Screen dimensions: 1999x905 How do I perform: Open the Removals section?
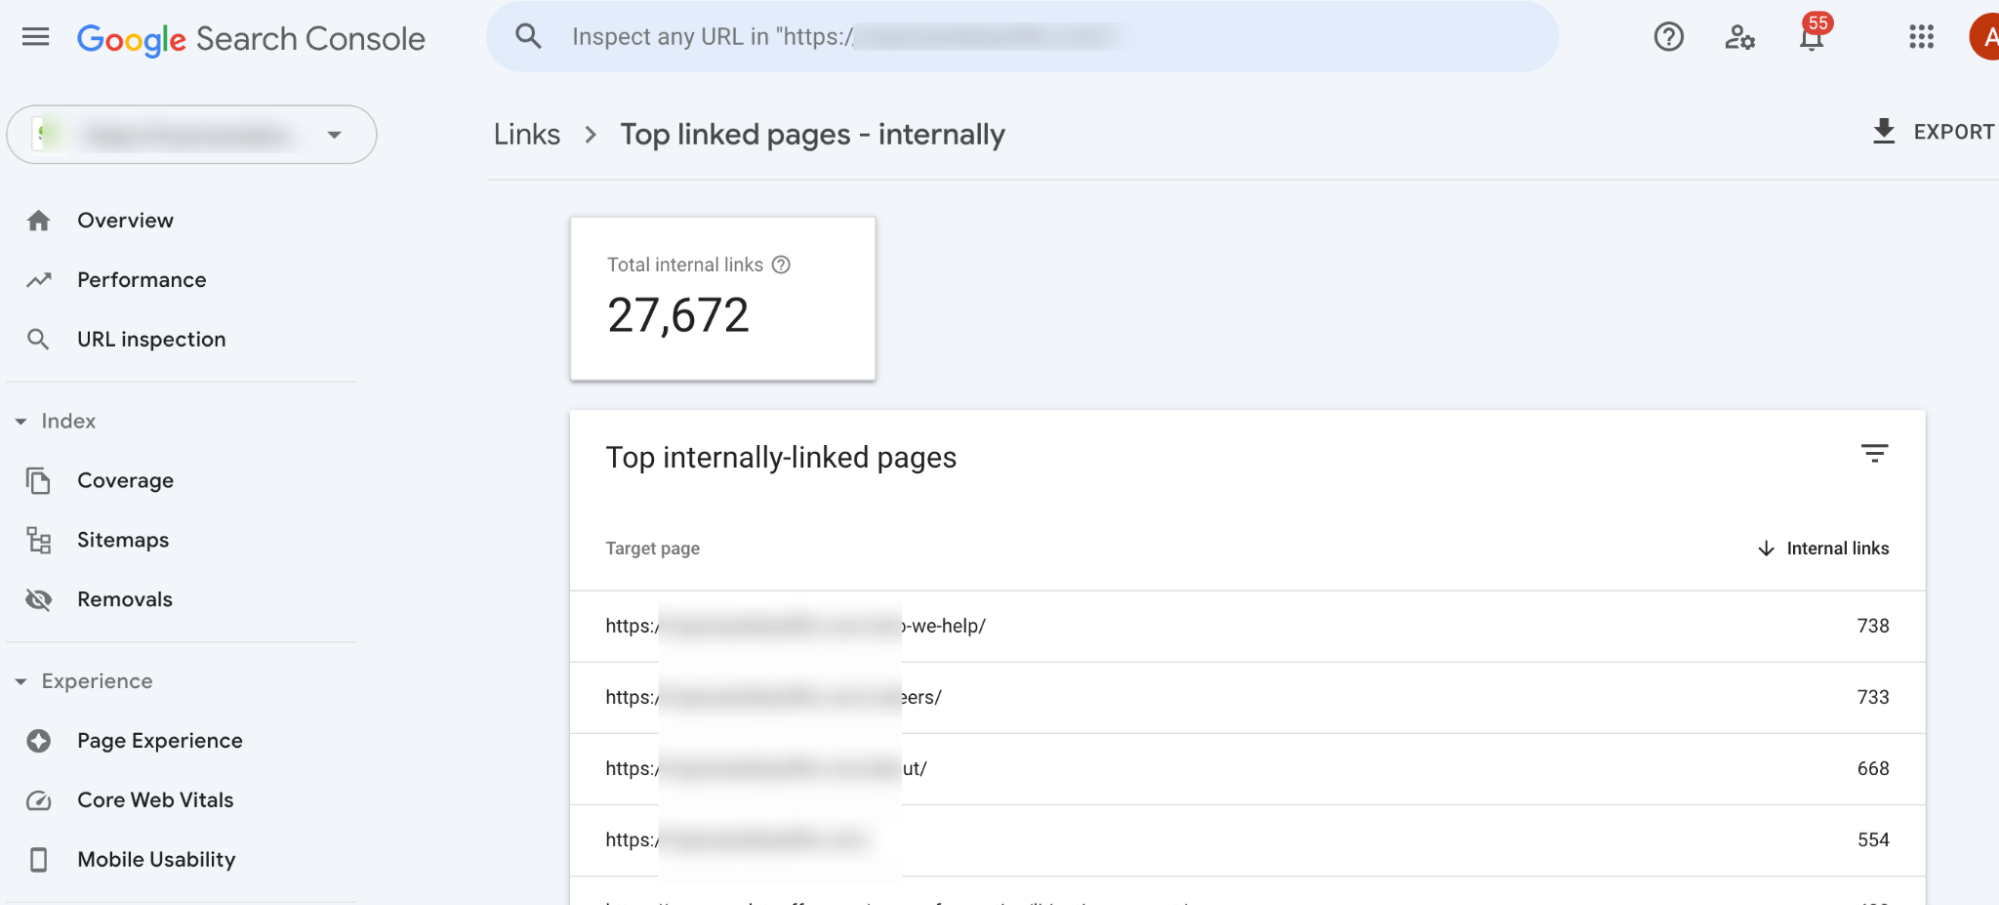coord(124,598)
